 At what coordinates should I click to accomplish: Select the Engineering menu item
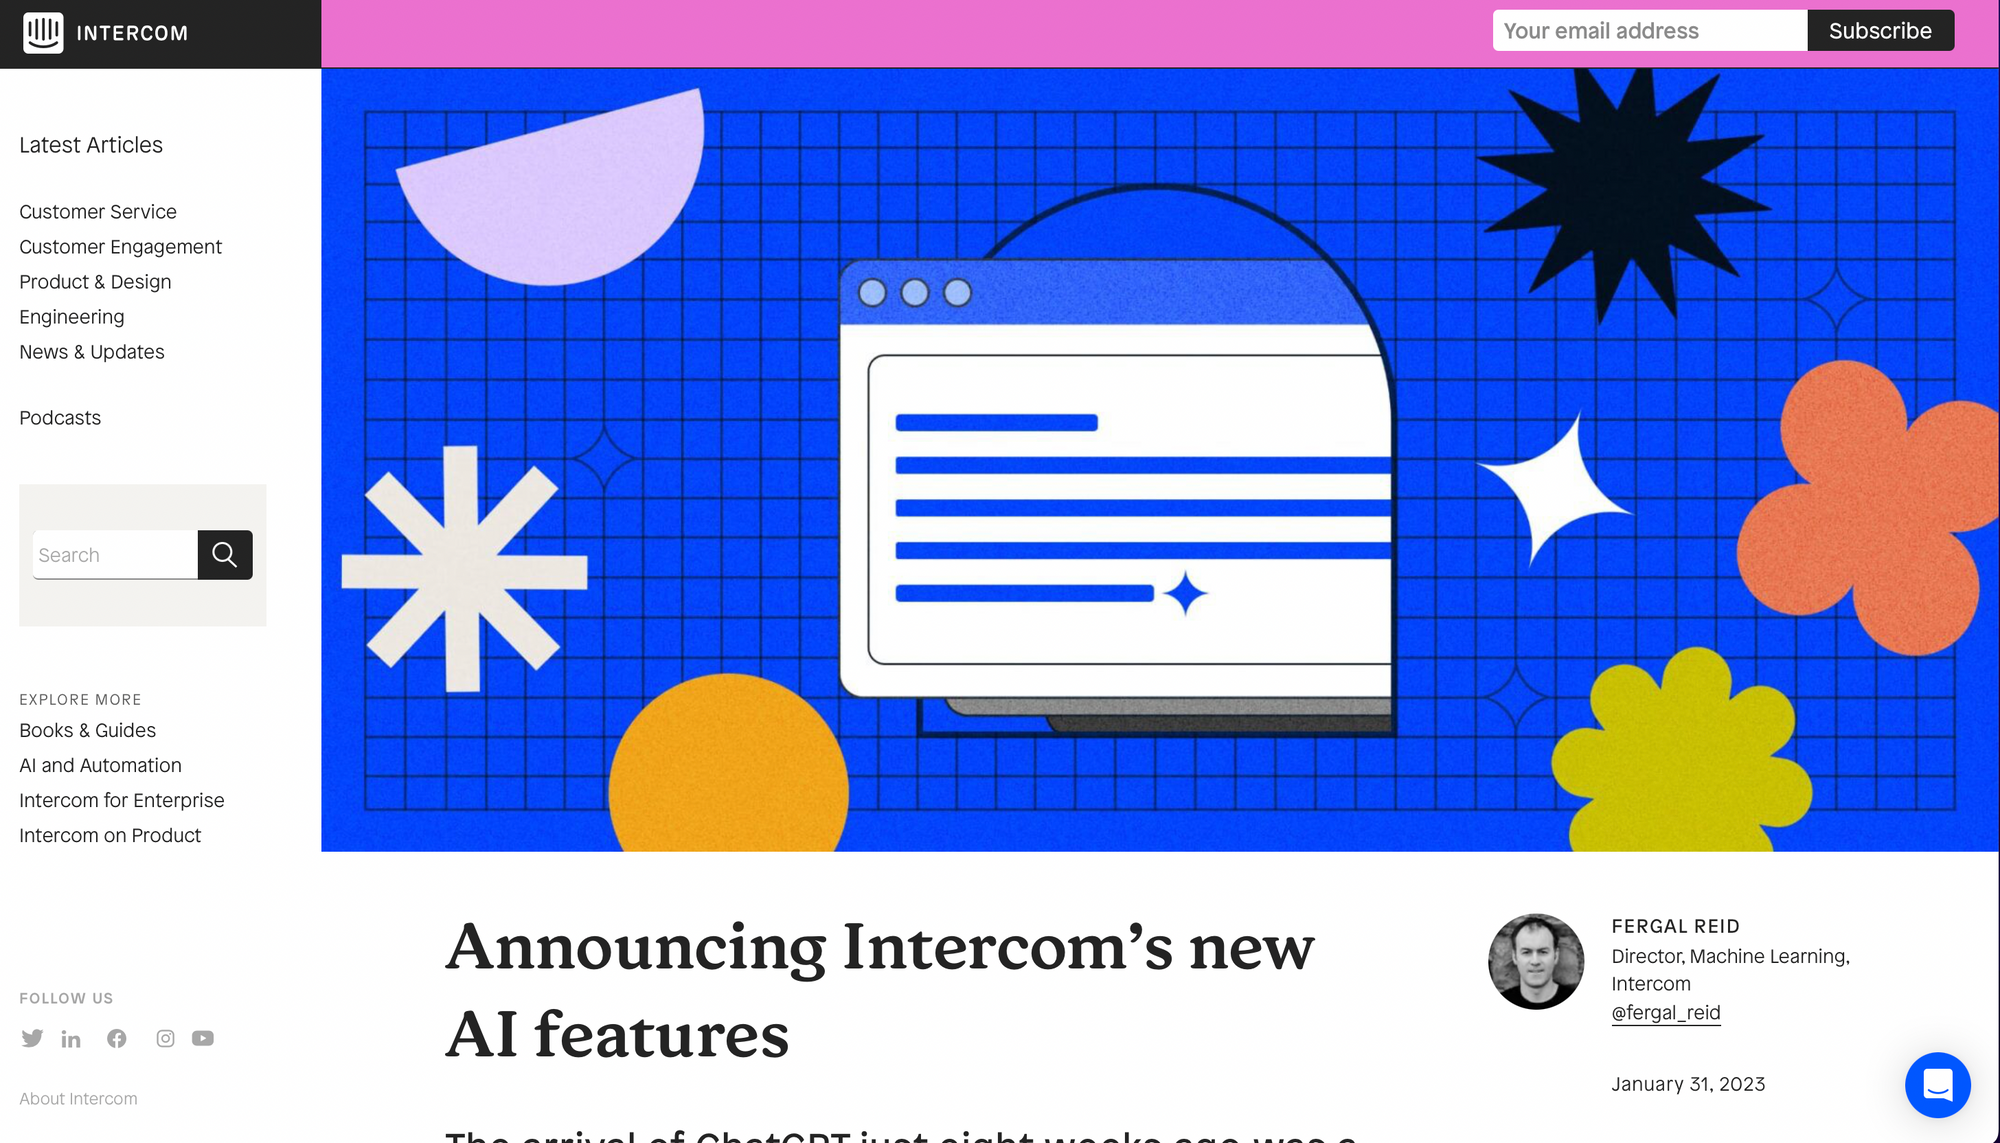71,316
